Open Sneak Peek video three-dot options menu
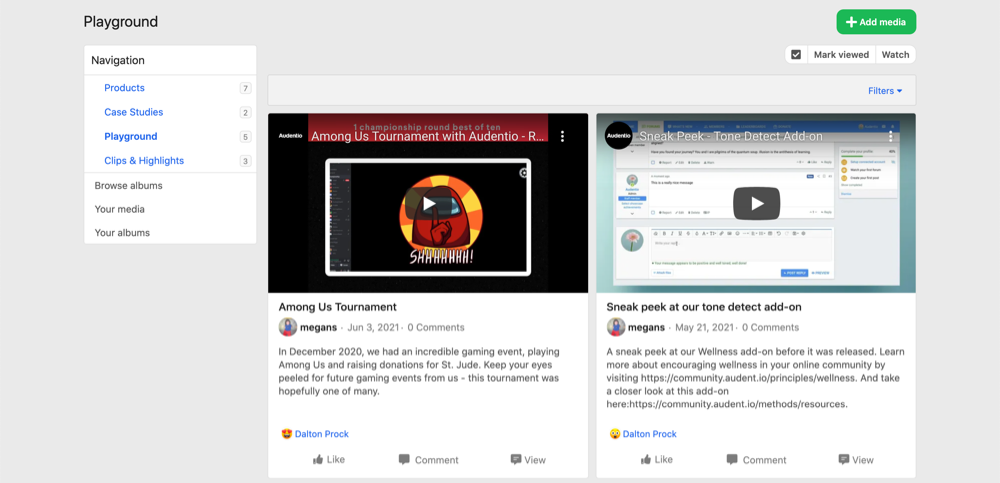Screen dimensions: 1000x483 (x=891, y=136)
